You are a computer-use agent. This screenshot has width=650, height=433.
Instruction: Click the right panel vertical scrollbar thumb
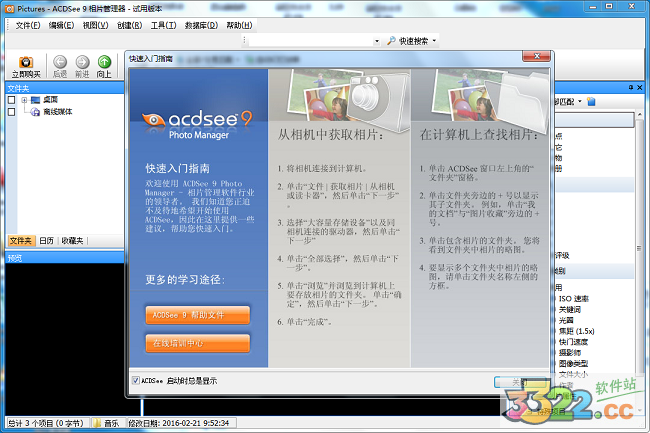[639, 249]
